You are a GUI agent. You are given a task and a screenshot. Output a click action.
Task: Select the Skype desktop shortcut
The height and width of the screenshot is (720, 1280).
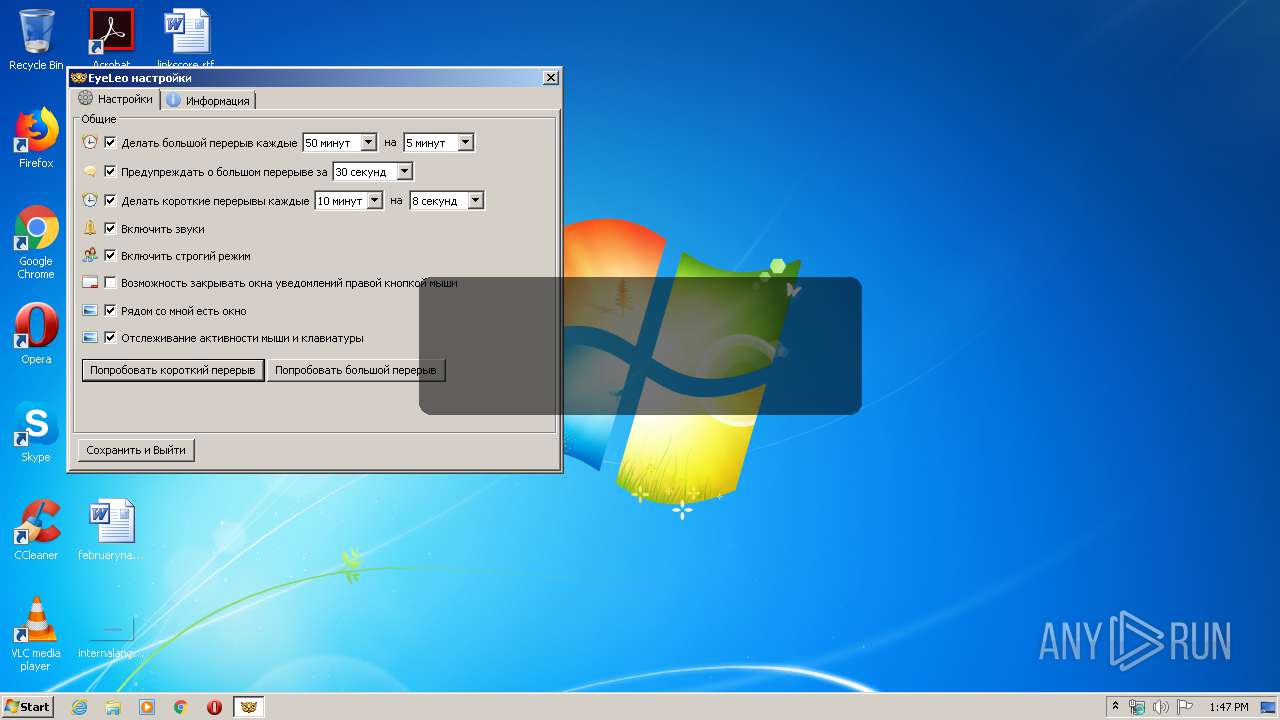(x=36, y=432)
